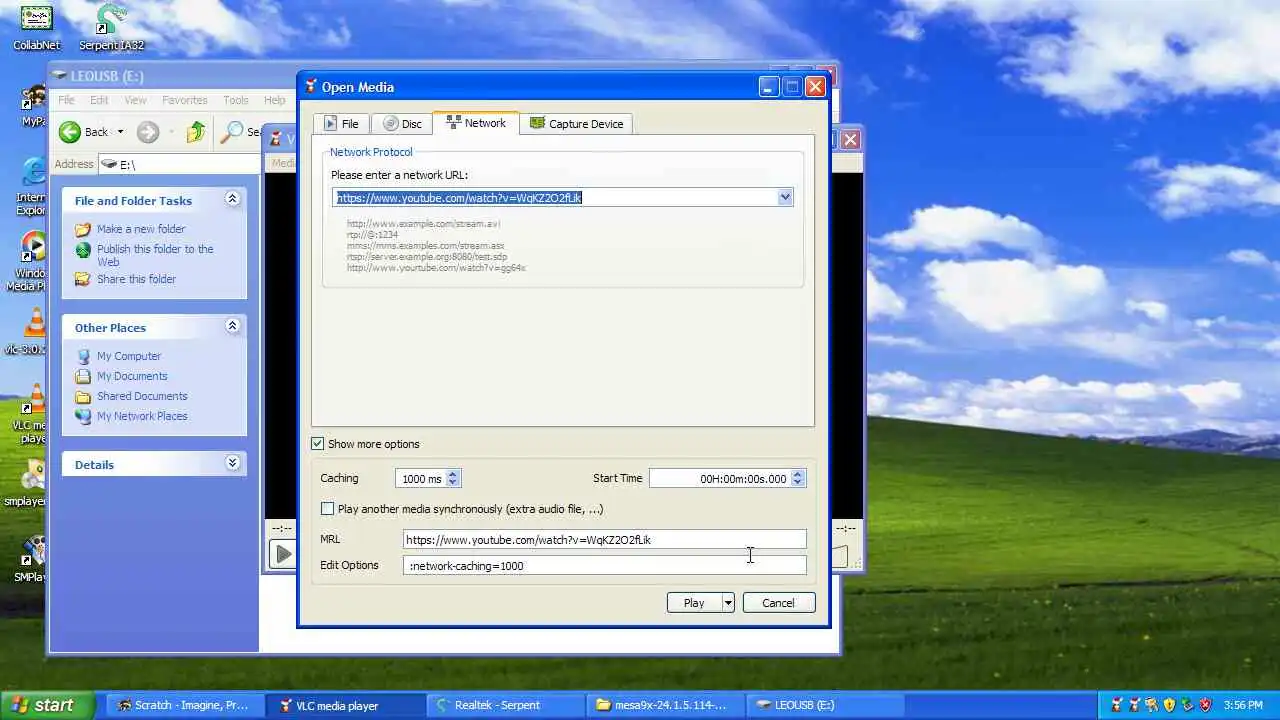Open the File menu in LEOUSB window
The height and width of the screenshot is (720, 1280).
coord(66,100)
